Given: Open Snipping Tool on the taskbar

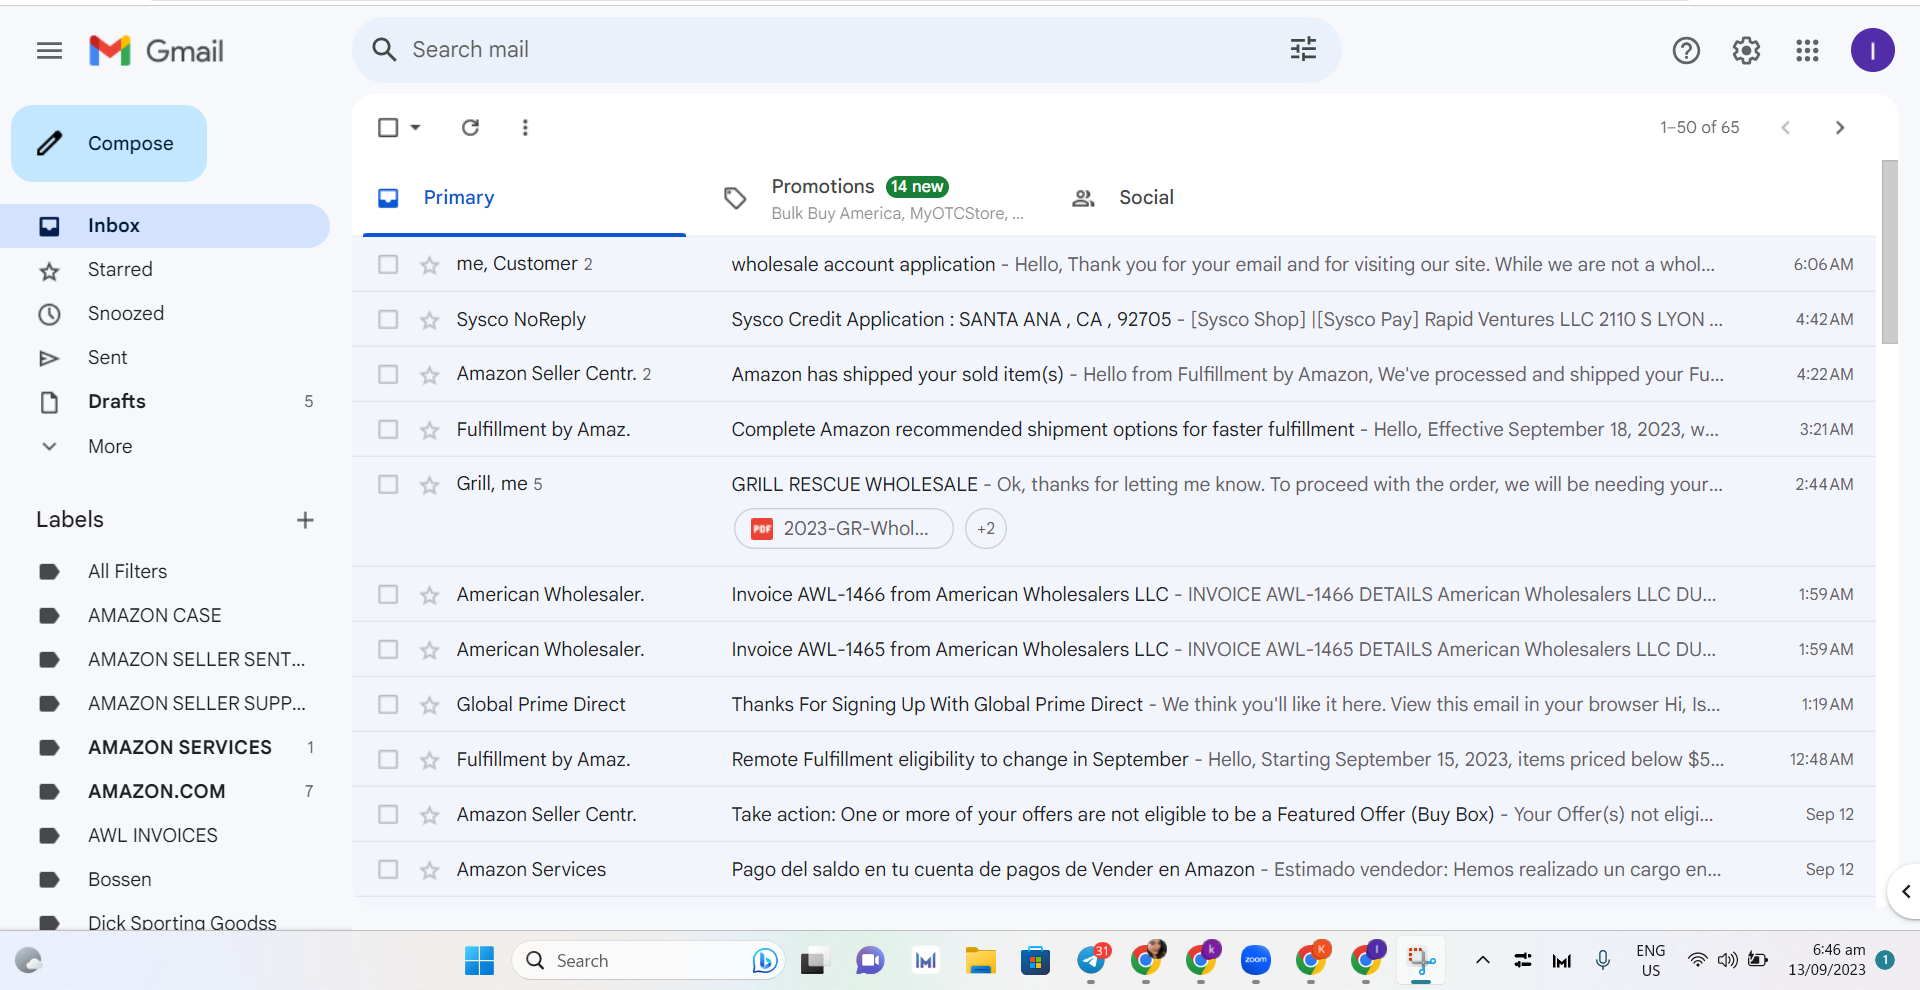Looking at the screenshot, I should point(1421,961).
